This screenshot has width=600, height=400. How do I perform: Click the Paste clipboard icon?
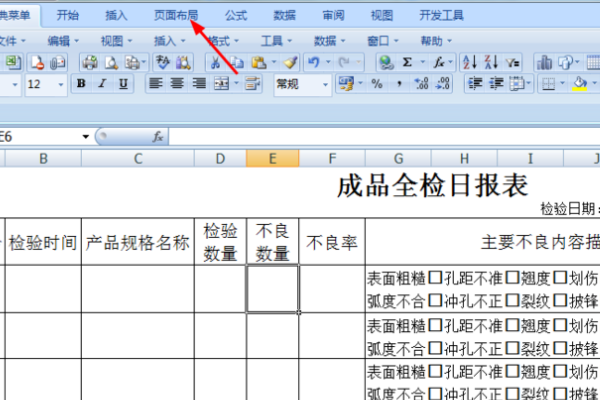point(259,62)
